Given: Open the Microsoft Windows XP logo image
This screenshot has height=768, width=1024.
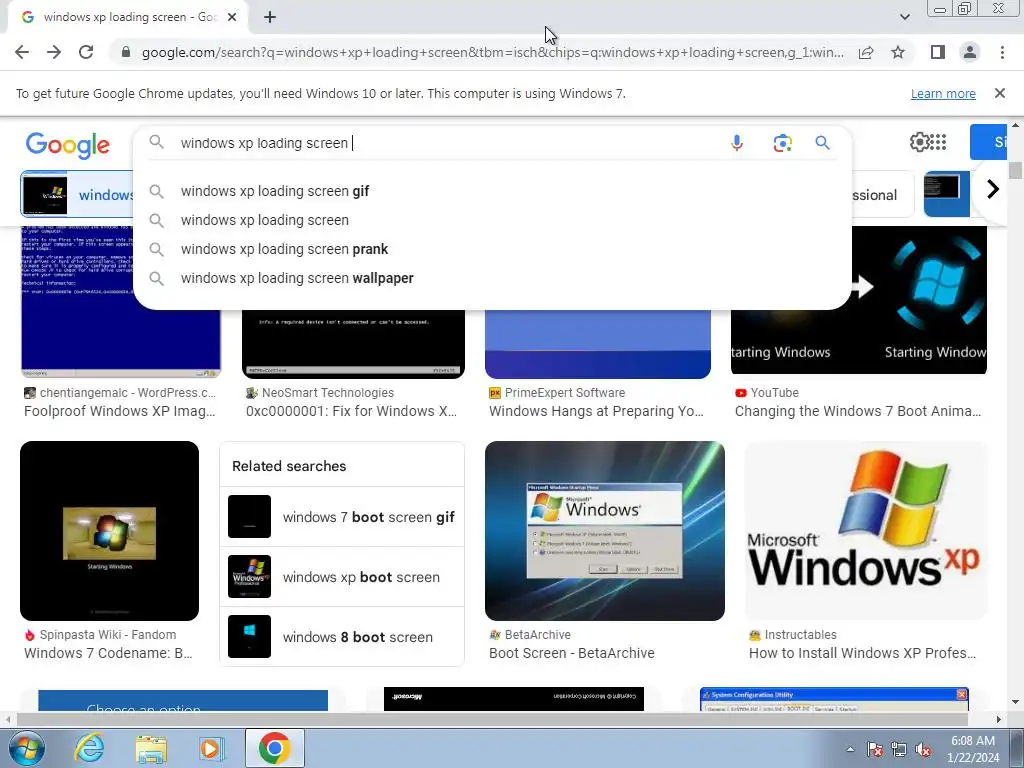Looking at the screenshot, I should [x=865, y=531].
